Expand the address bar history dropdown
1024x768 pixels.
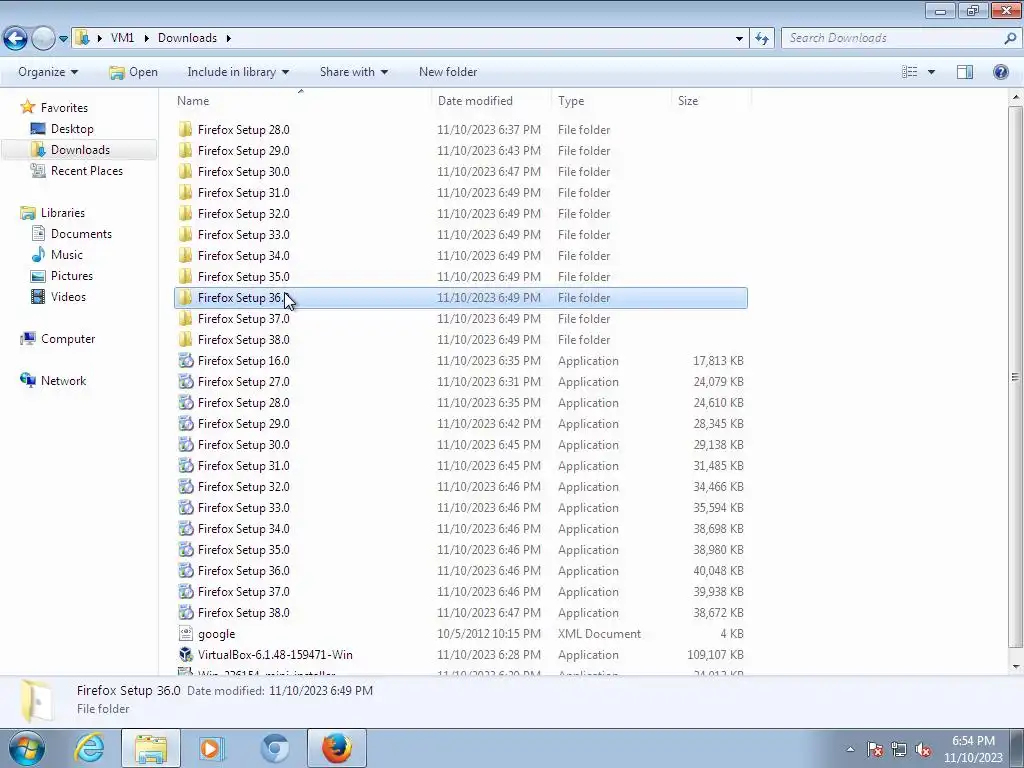tap(739, 38)
